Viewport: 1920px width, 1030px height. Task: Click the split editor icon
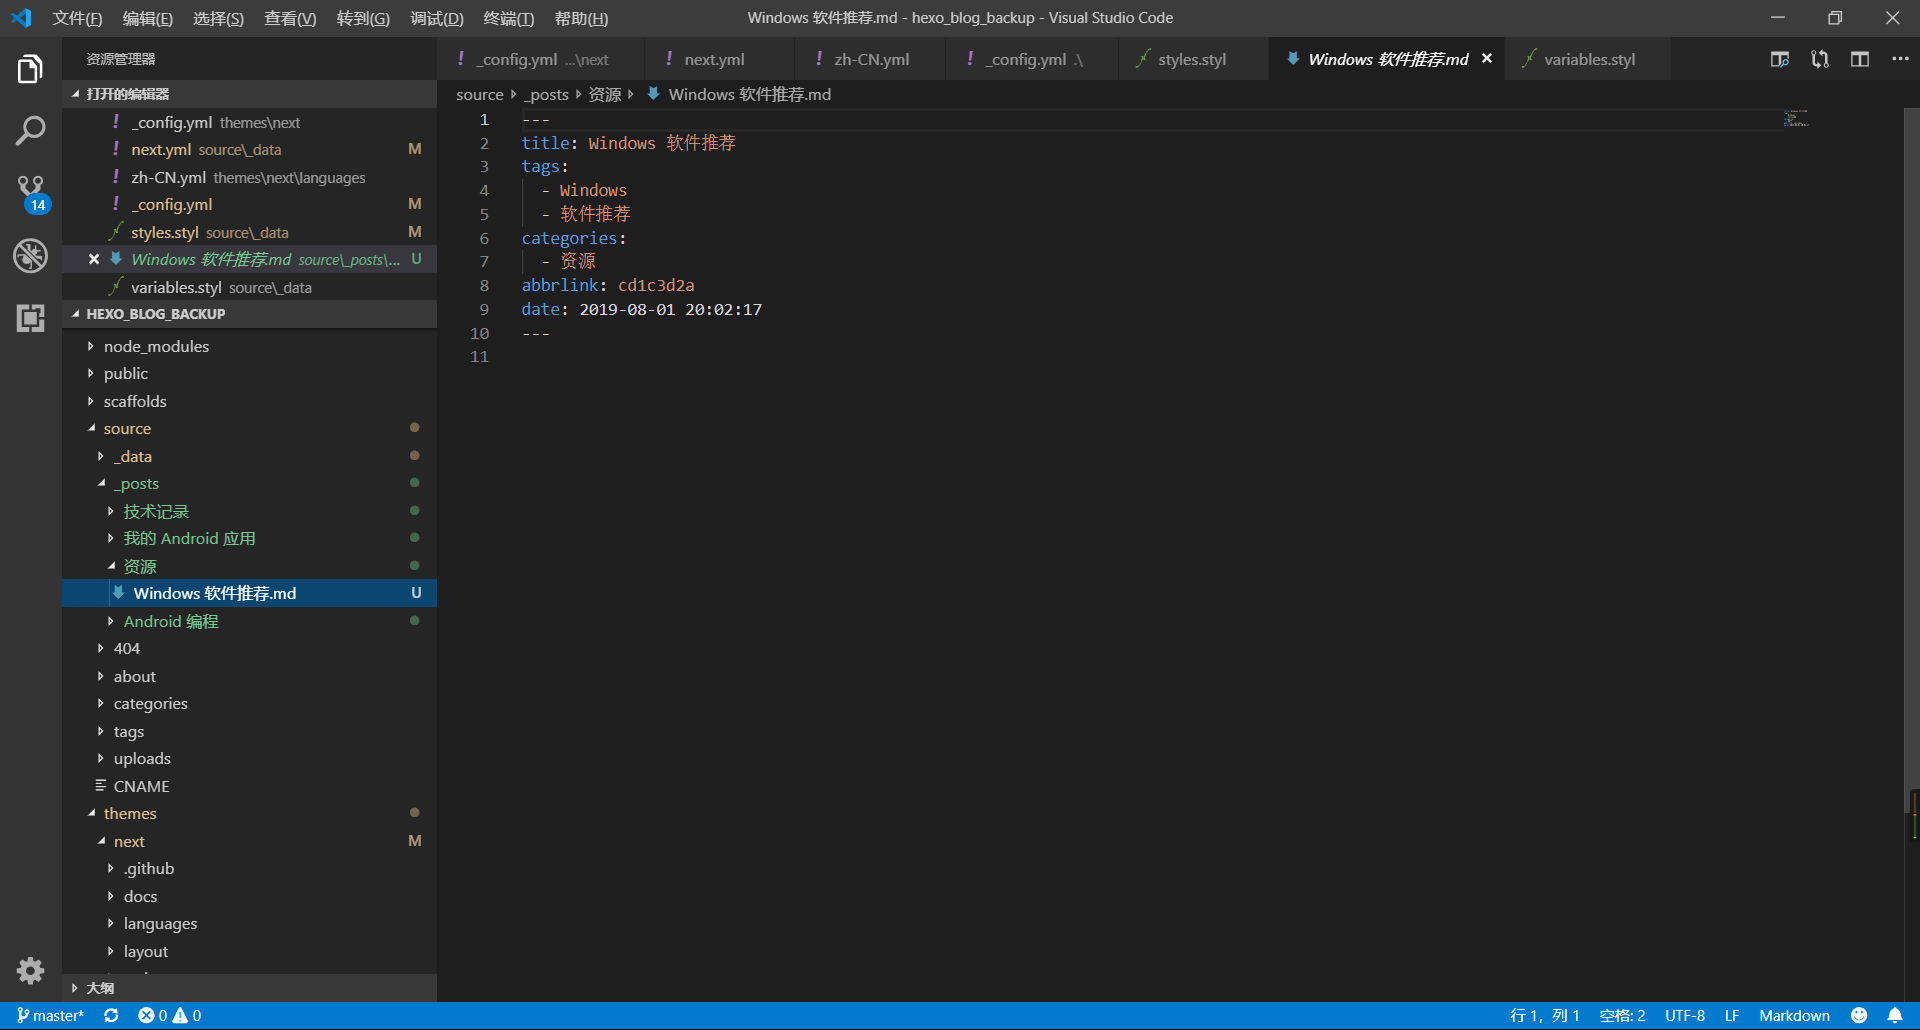(1860, 60)
